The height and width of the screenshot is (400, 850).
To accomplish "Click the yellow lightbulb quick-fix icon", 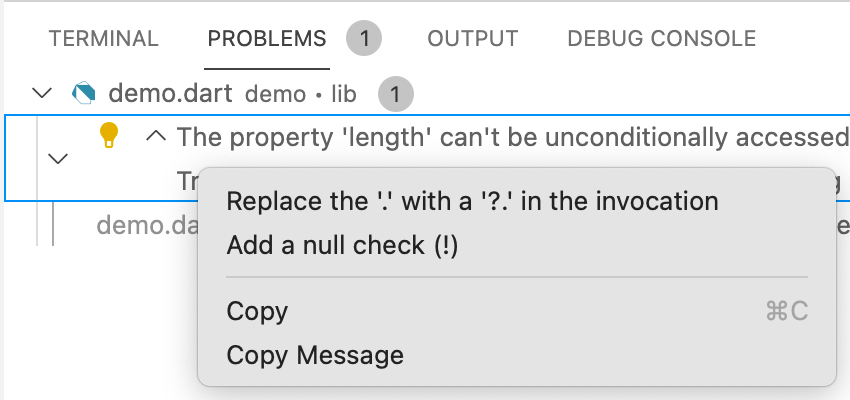I will [x=108, y=136].
